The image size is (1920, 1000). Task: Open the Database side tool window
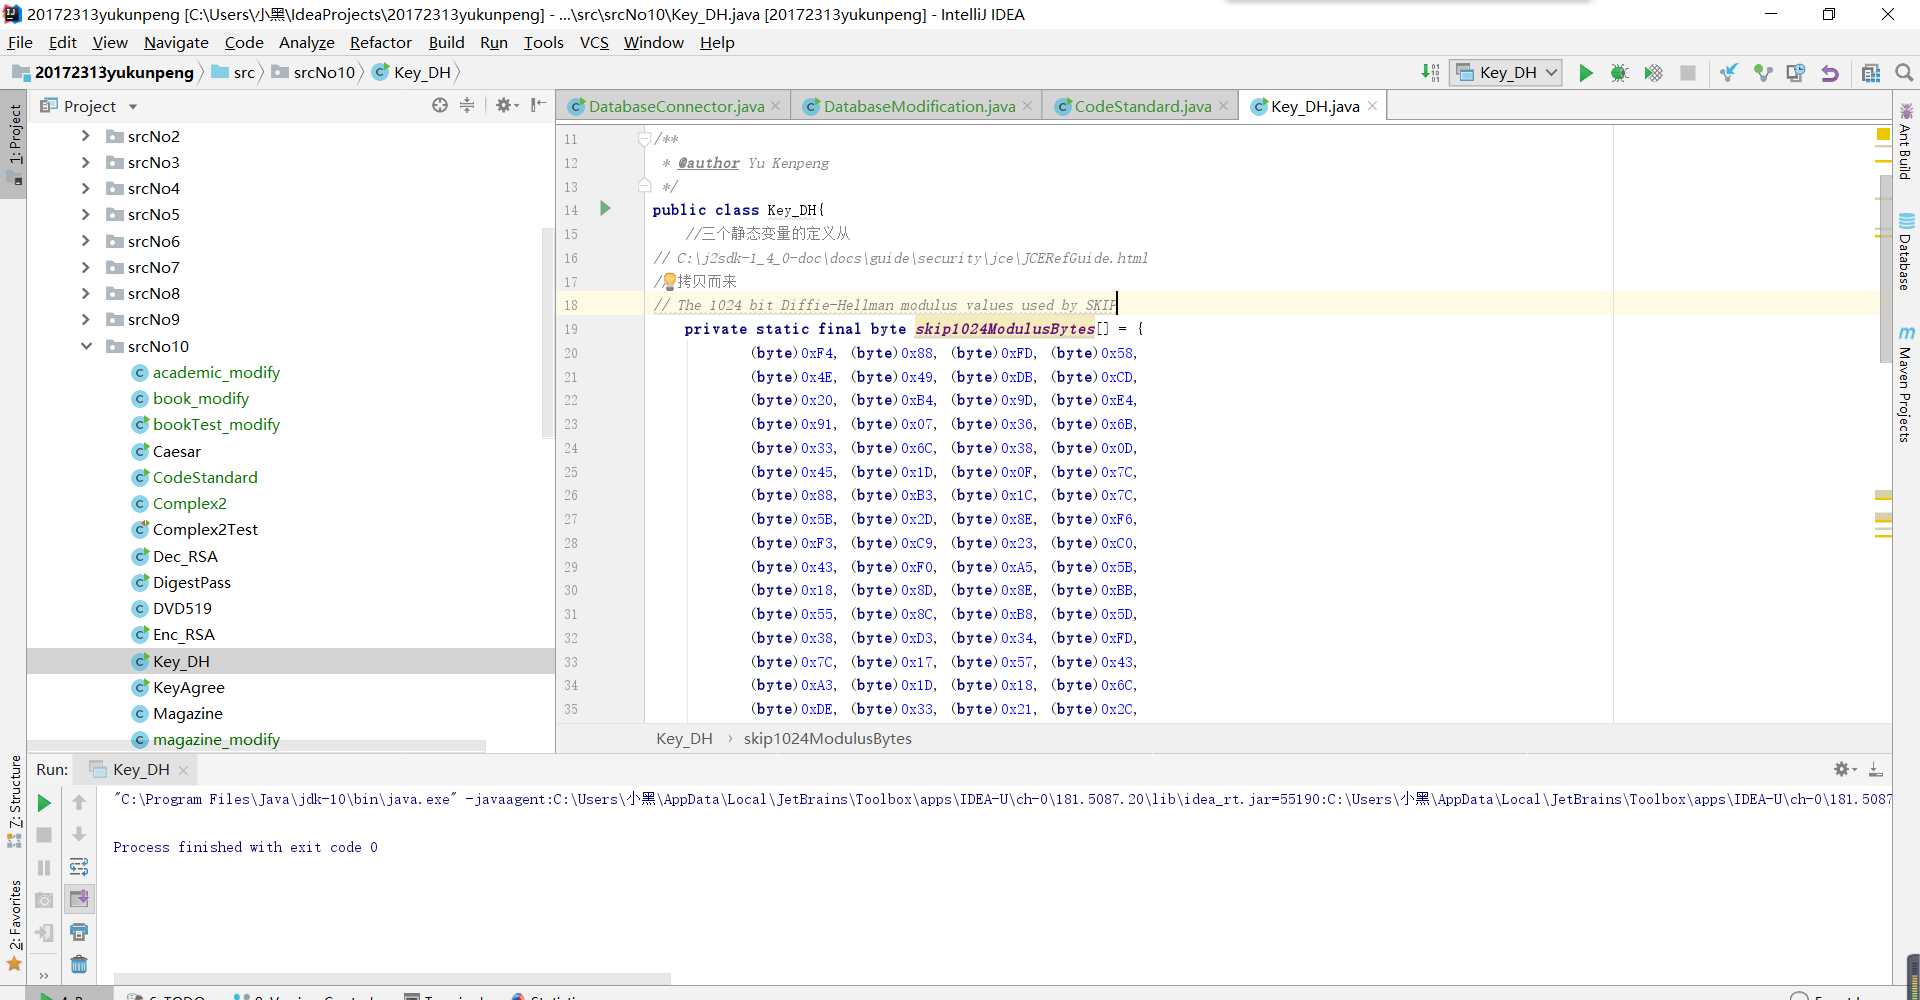click(1906, 252)
